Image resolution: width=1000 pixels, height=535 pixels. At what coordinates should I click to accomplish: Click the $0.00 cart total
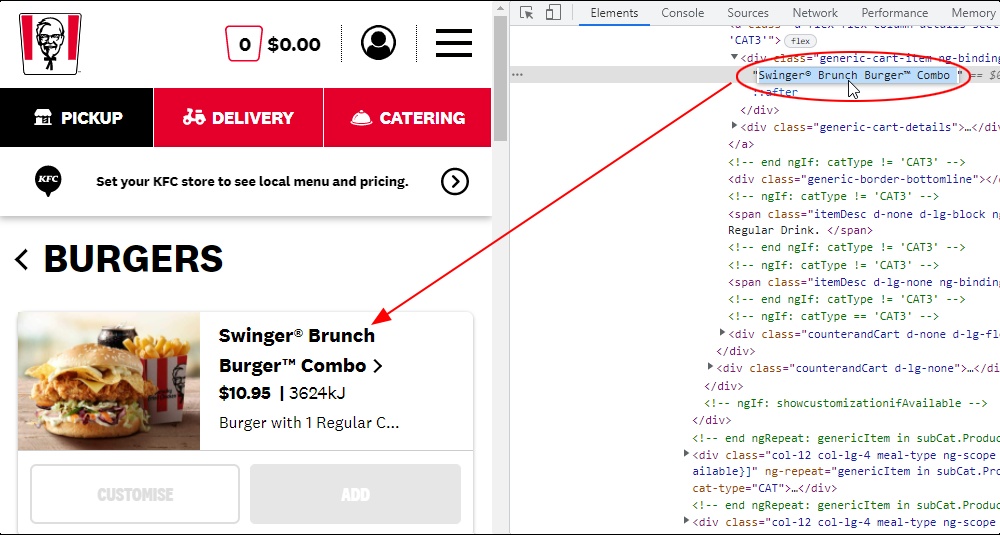(294, 44)
